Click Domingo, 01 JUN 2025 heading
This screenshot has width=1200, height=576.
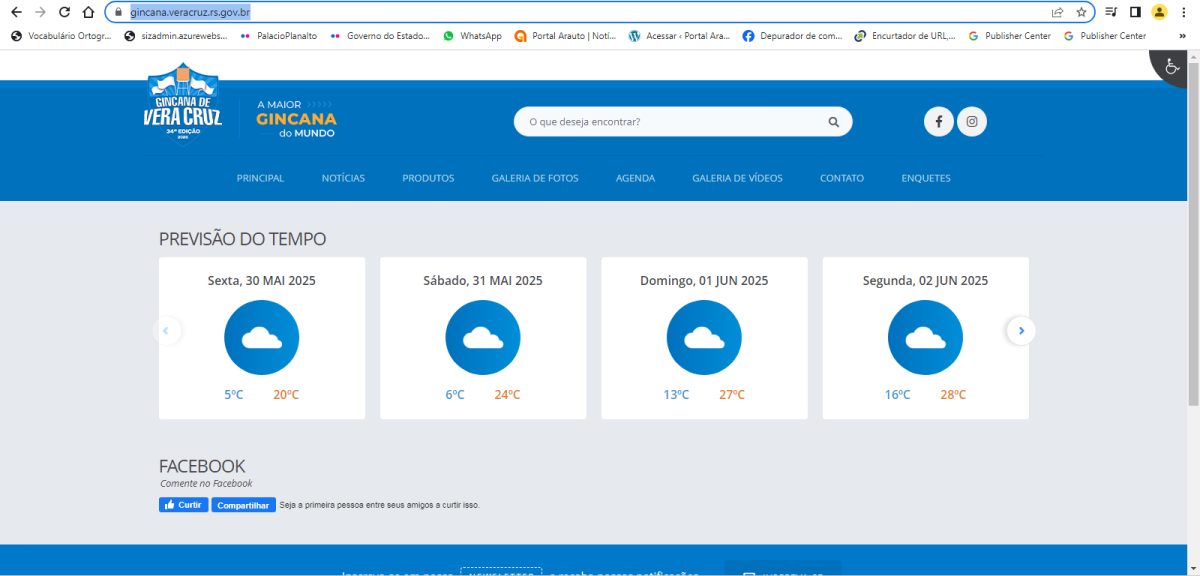click(x=704, y=281)
